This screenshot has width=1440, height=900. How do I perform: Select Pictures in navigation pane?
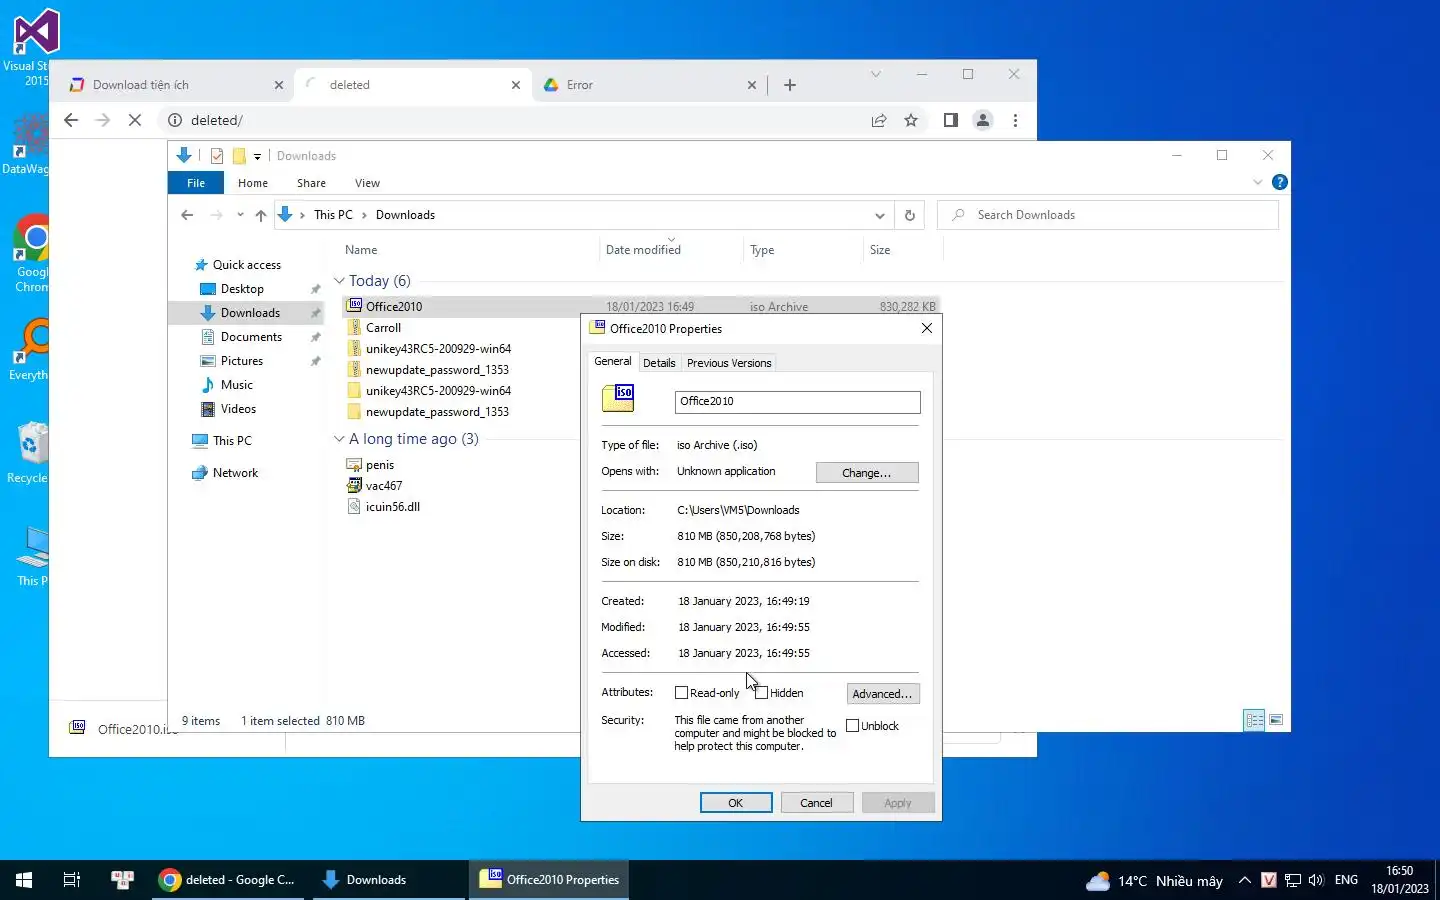(x=241, y=361)
